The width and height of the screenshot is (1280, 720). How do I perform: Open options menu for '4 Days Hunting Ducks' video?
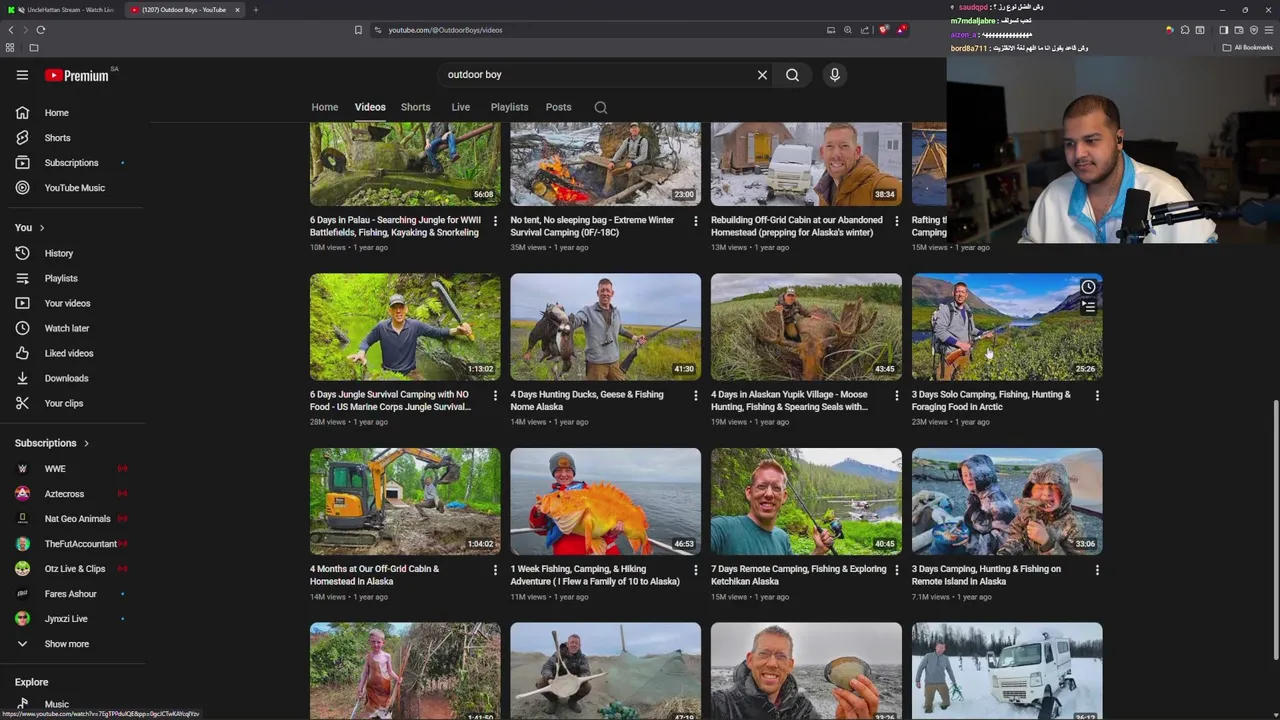tap(696, 396)
